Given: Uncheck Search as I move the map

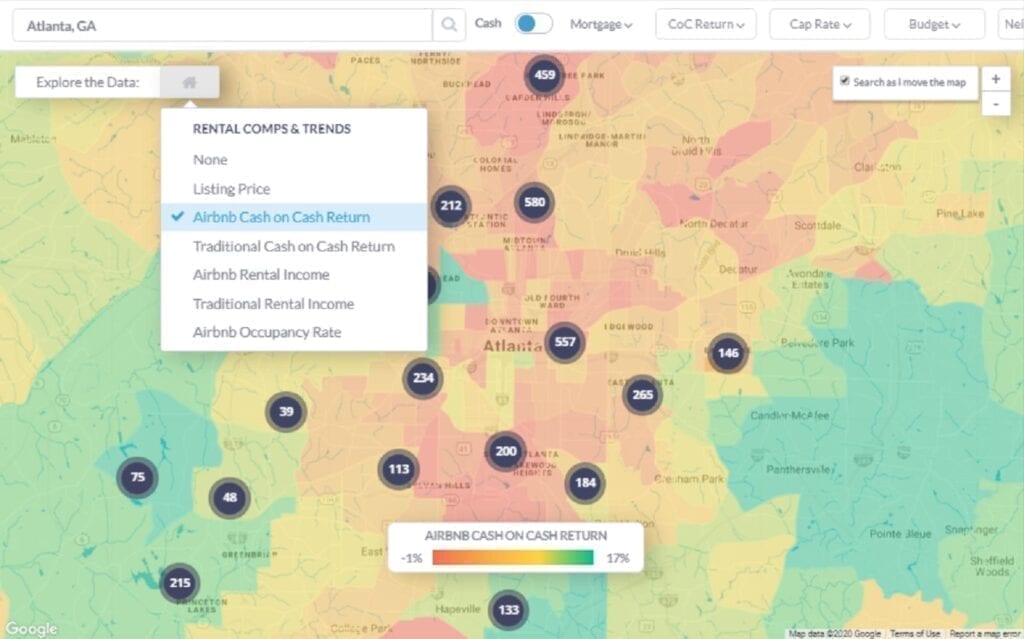Looking at the screenshot, I should coord(845,82).
